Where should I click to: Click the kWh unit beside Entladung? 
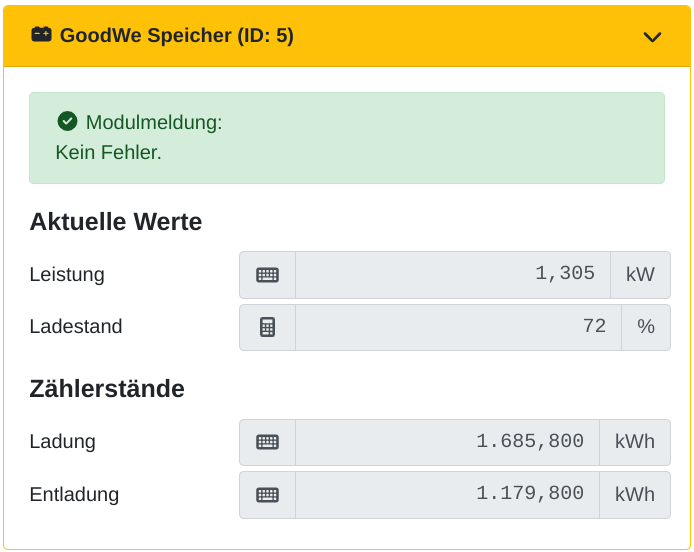click(635, 494)
